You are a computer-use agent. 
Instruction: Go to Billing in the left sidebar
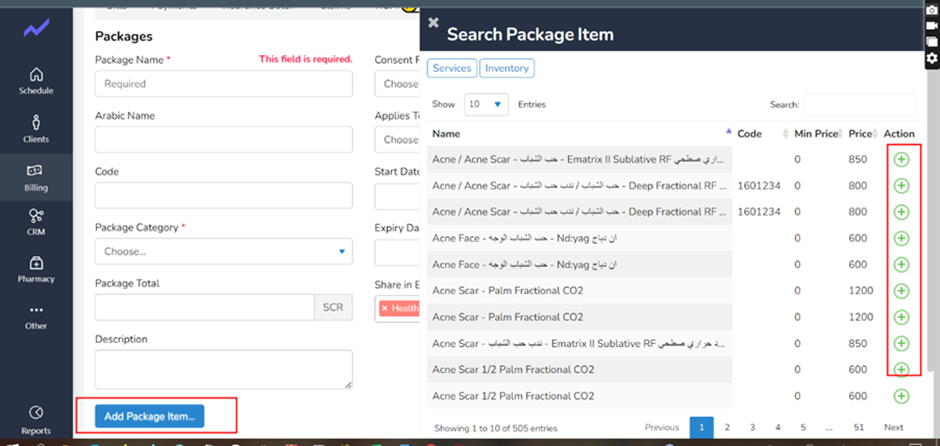pyautogui.click(x=36, y=177)
